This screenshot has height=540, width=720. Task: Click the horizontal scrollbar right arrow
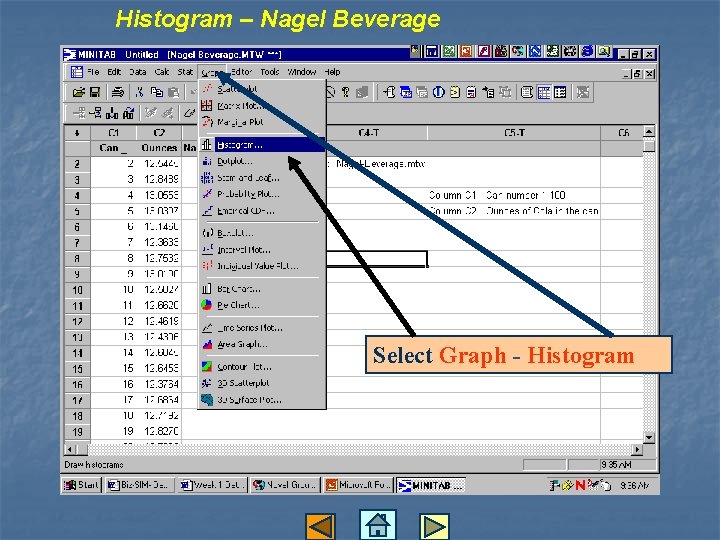click(637, 450)
